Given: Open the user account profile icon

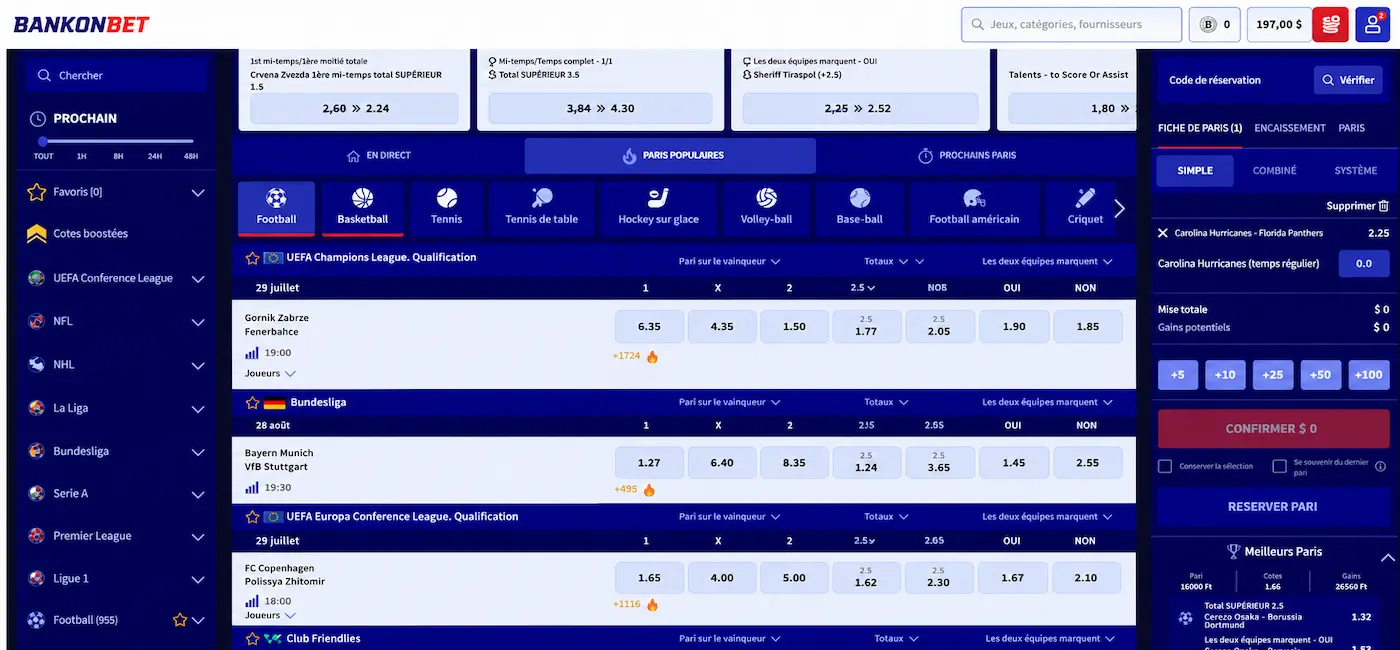Looking at the screenshot, I should [1373, 24].
